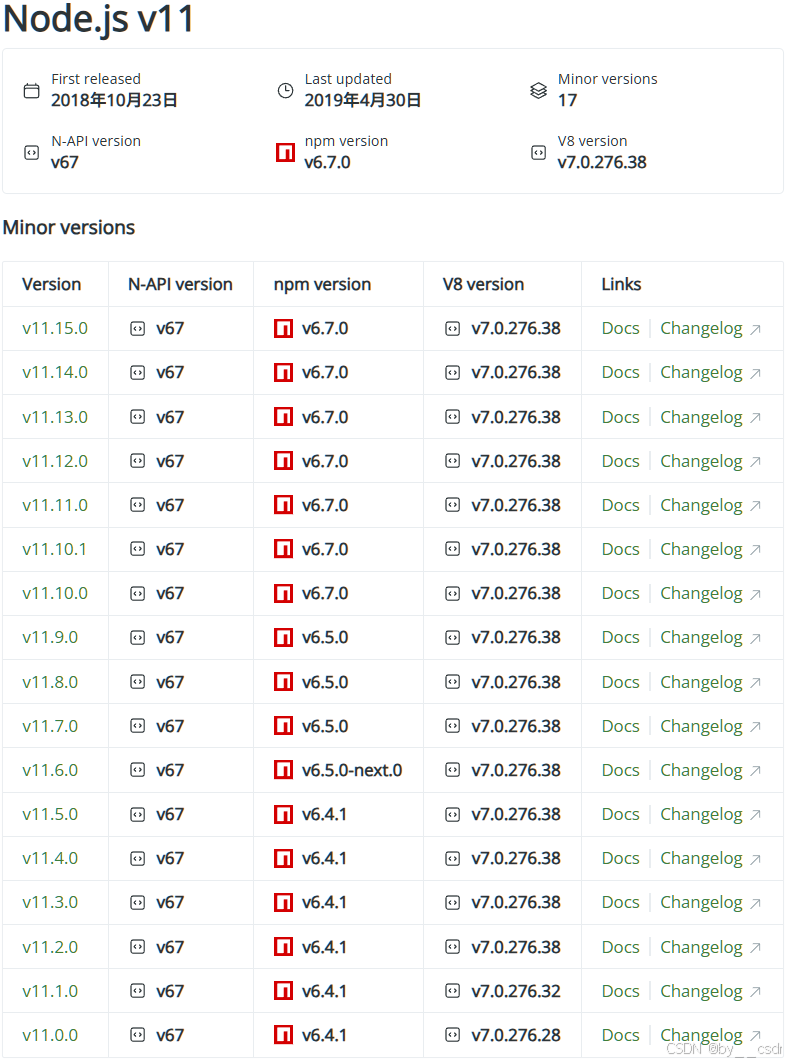The width and height of the screenshot is (786, 1062).
Task: Open the v11.12.0 version link
Action: [55, 461]
